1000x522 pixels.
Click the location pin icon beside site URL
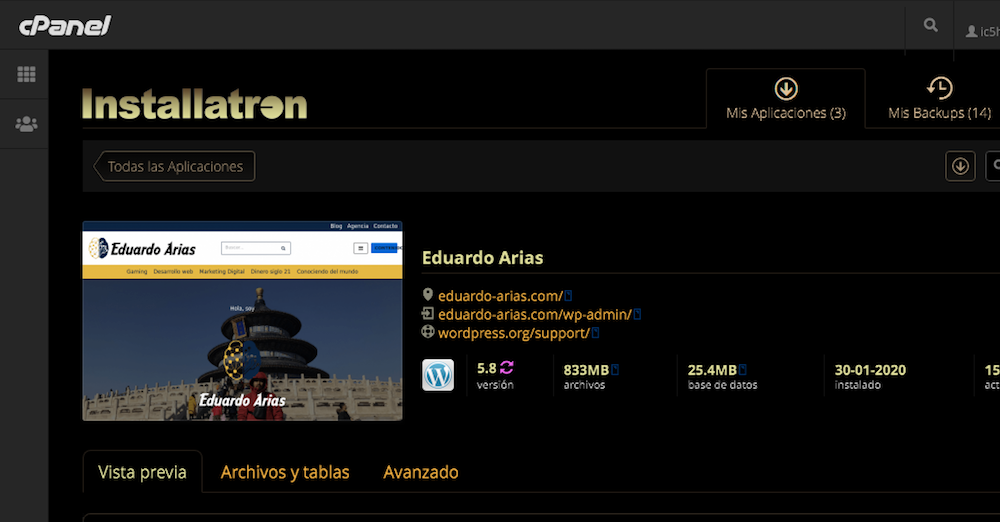[x=428, y=295]
